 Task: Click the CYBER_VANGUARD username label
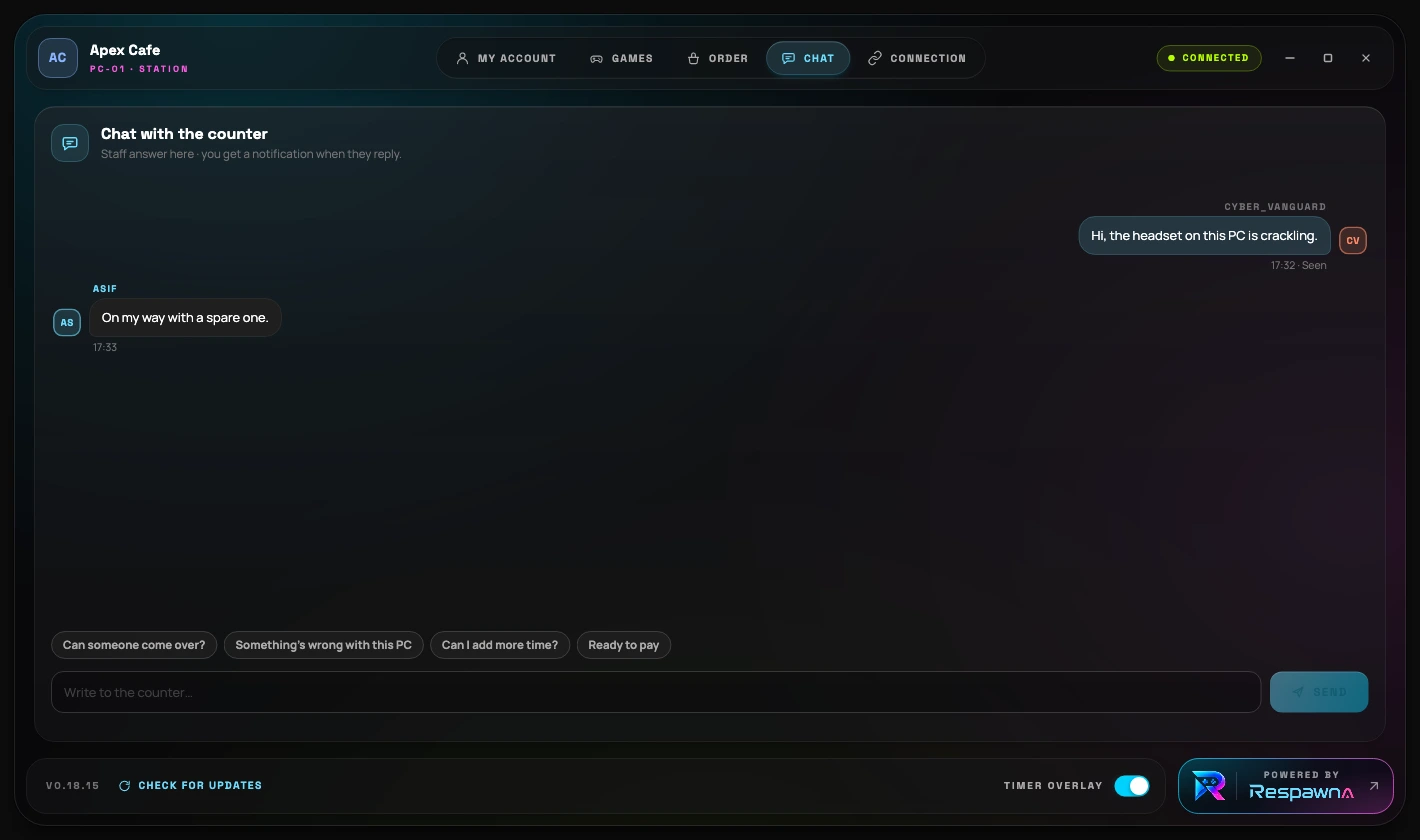click(1275, 207)
